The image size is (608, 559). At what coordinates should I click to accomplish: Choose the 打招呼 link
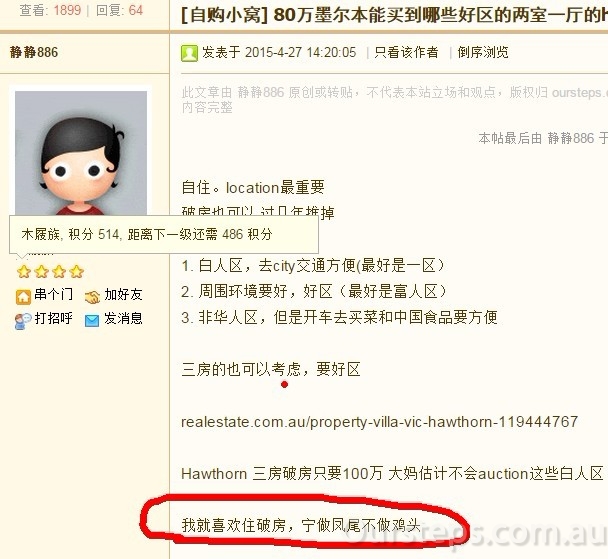(54, 318)
